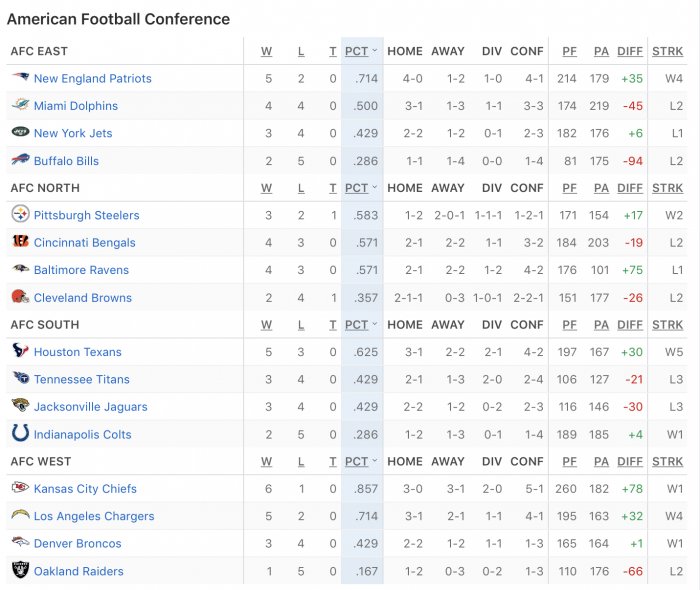Click the Indianapolis Colts horseshoe icon
The width and height of the screenshot is (700, 590).
tap(20, 433)
